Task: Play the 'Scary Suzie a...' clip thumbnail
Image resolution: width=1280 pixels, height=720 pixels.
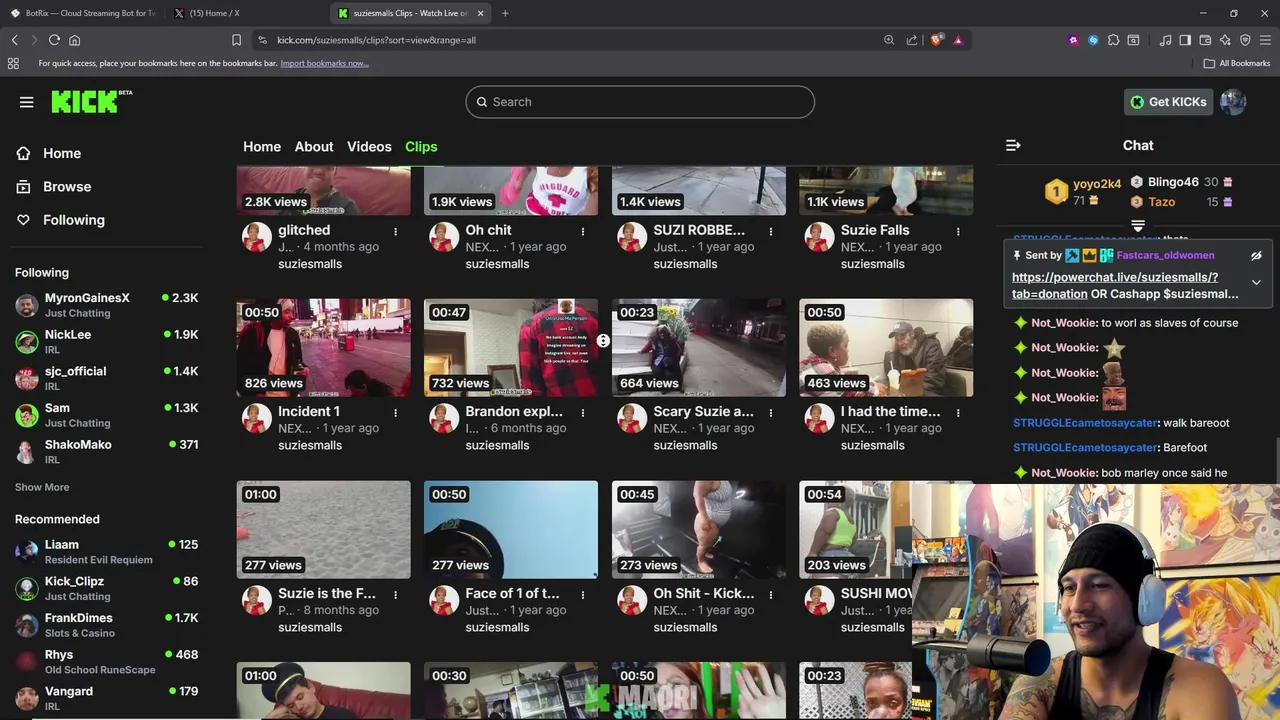Action: point(698,347)
